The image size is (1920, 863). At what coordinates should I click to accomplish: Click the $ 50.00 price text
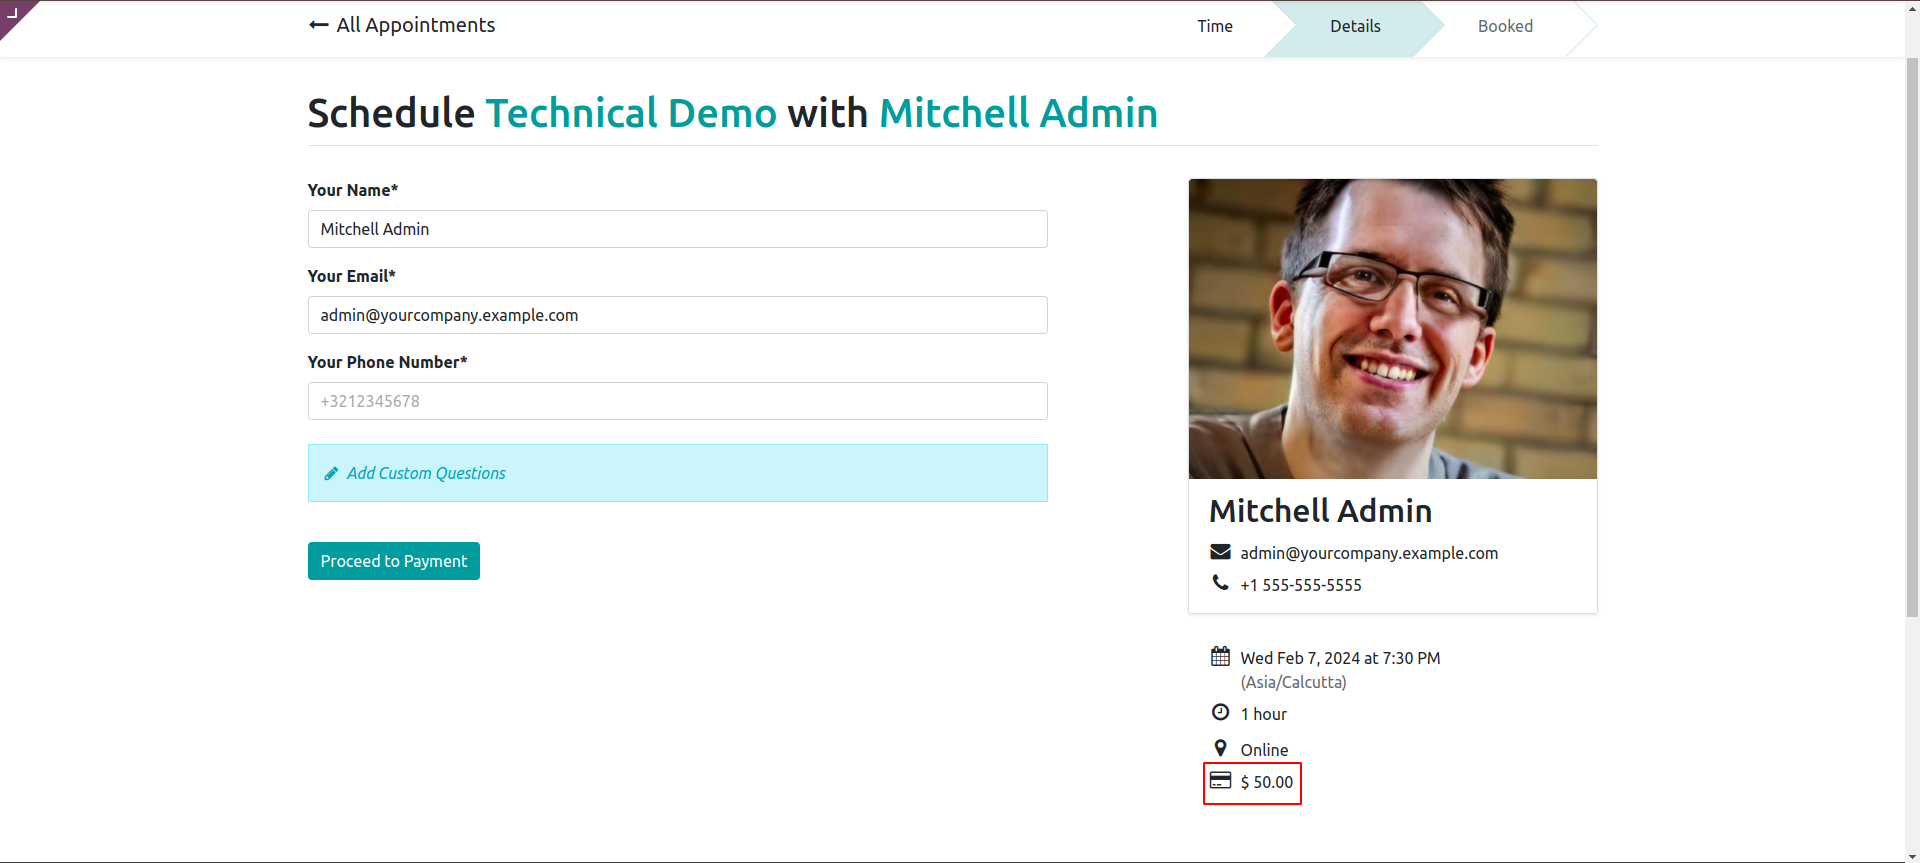[1266, 782]
